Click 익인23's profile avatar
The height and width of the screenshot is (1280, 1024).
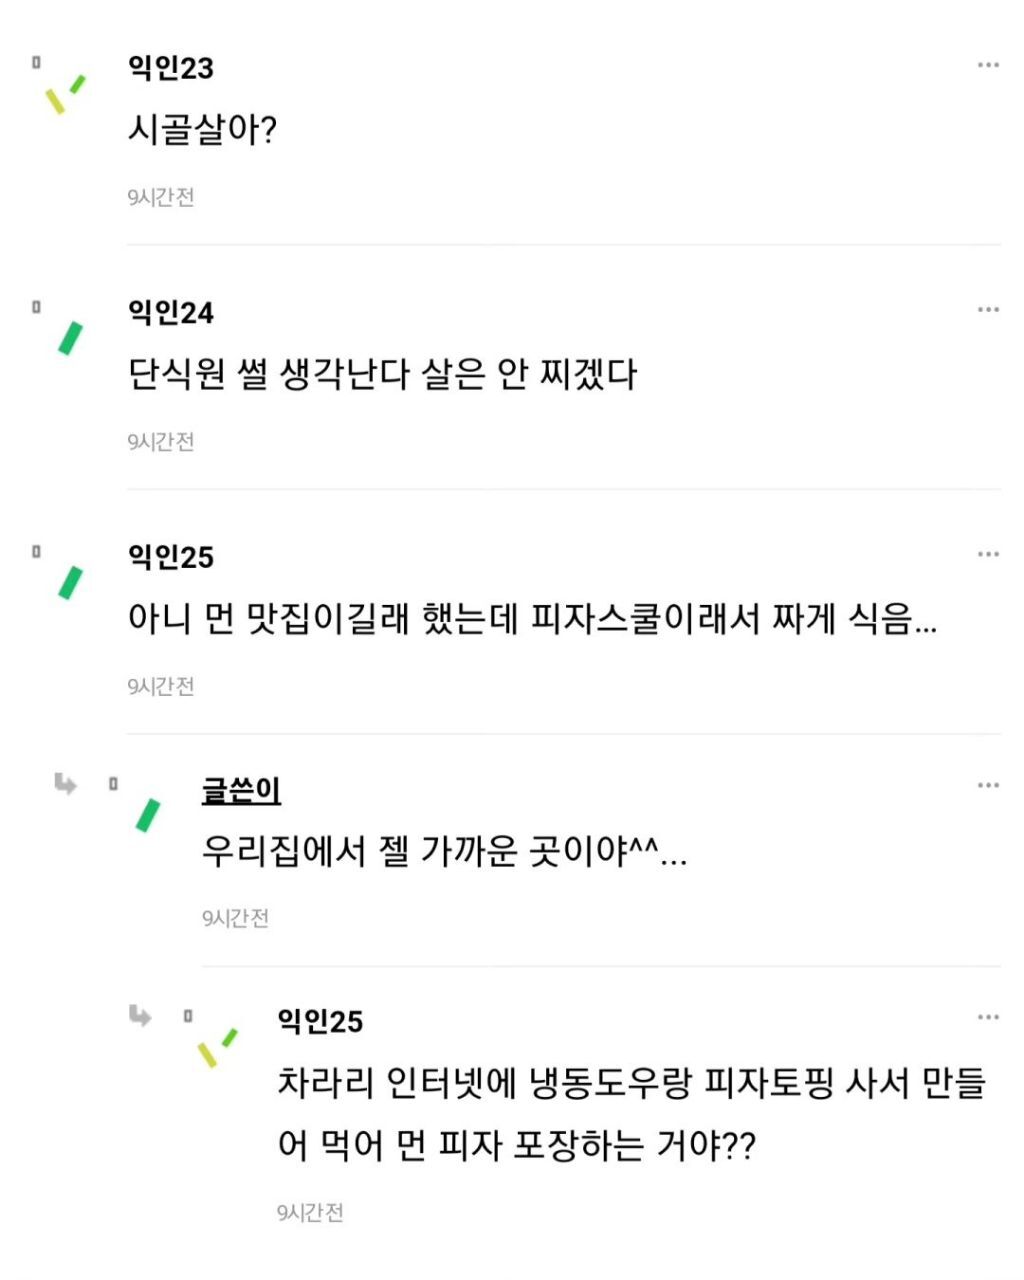point(65,94)
